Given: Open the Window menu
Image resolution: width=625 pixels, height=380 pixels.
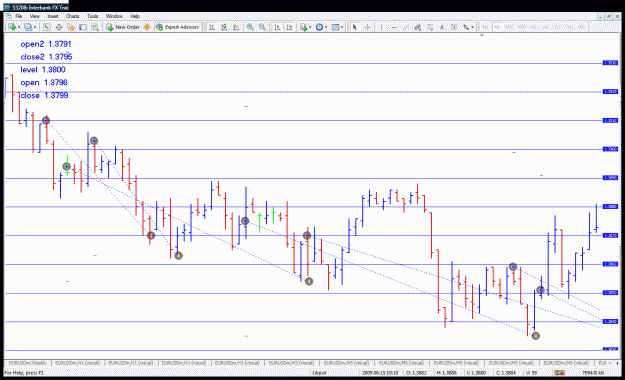Looking at the screenshot, I should pyautogui.click(x=114, y=16).
